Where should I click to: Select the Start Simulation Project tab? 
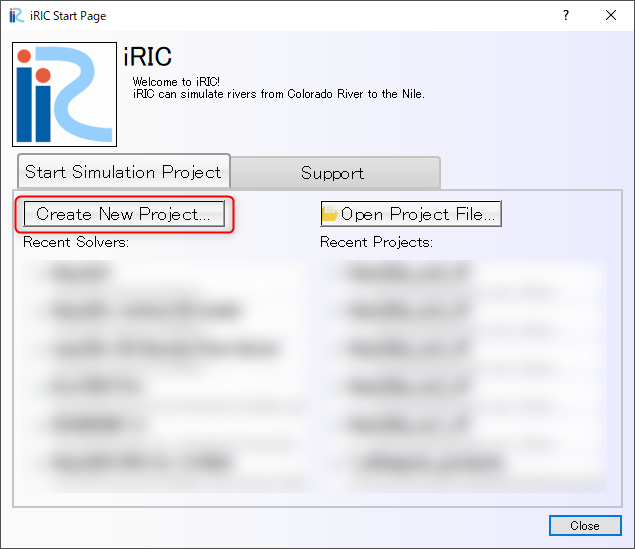pyautogui.click(x=124, y=171)
